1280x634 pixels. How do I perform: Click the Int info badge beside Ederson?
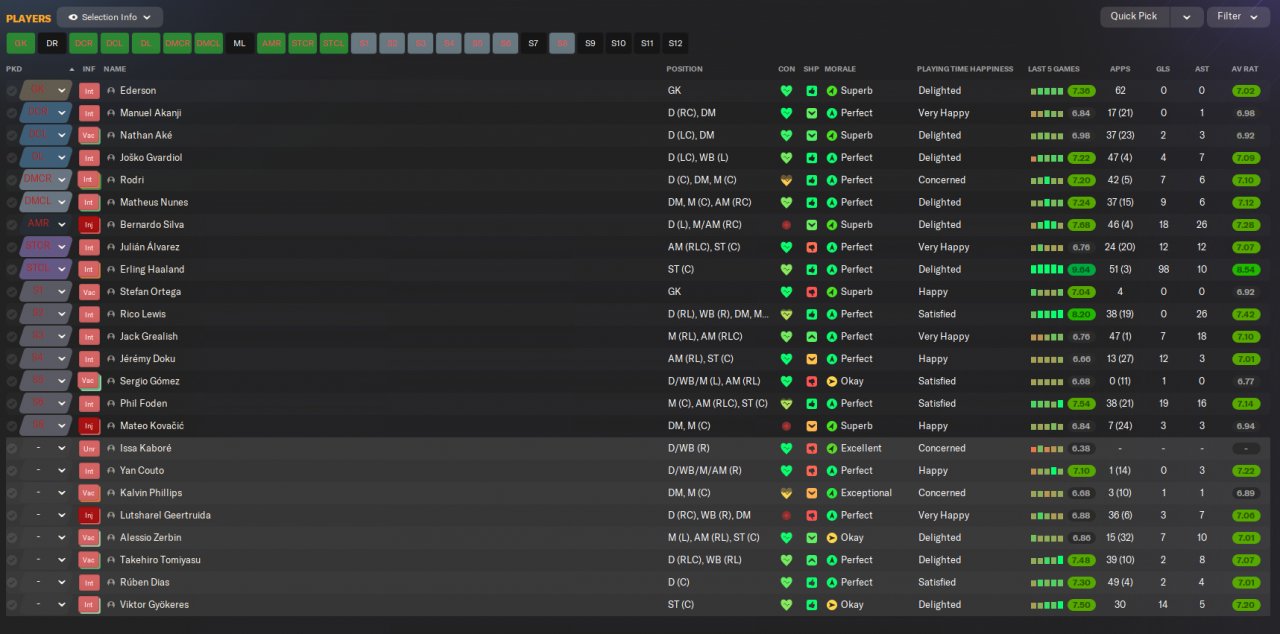click(x=89, y=90)
